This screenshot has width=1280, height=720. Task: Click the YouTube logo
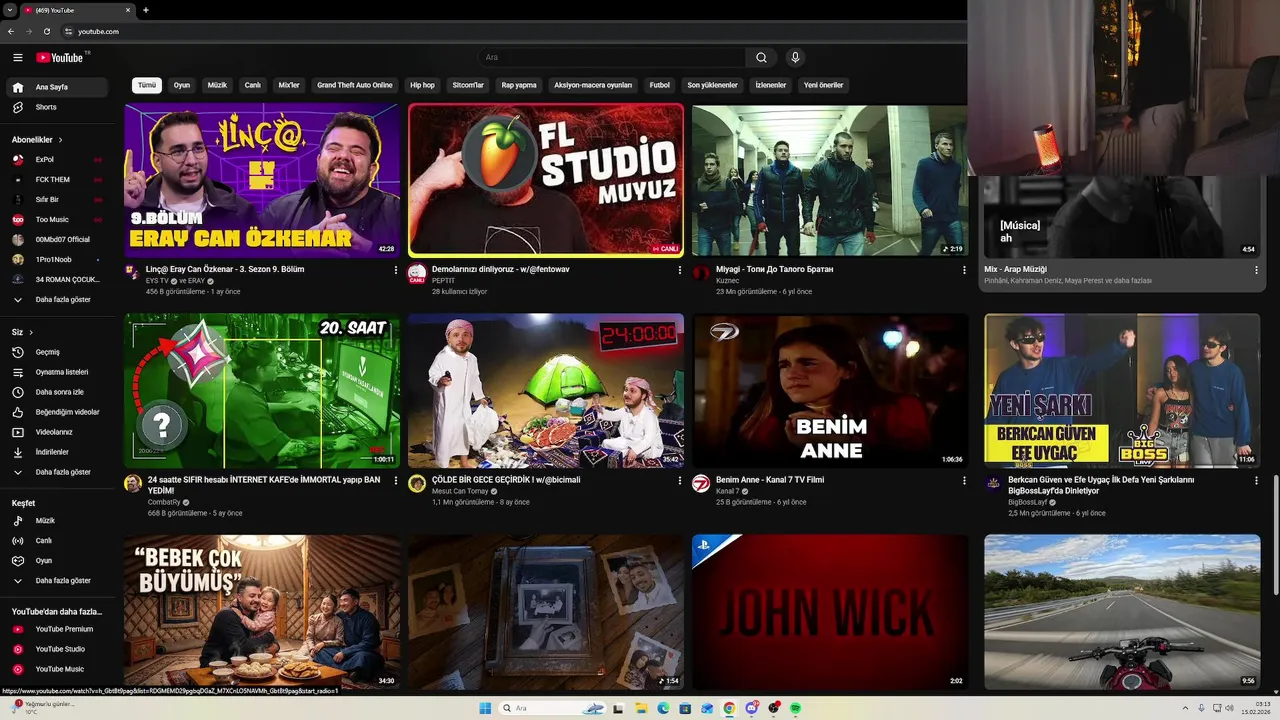[60, 58]
